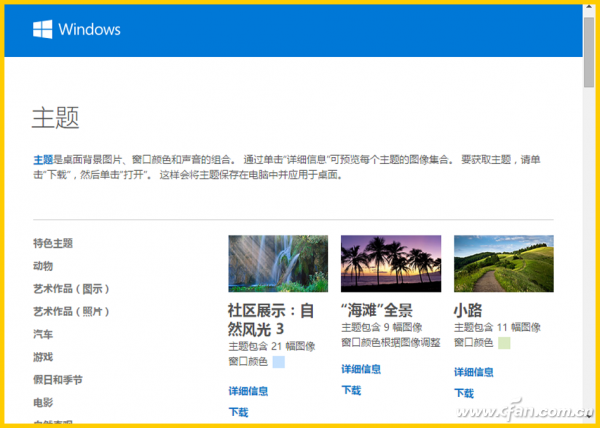Open 艺术作品（照片）category
This screenshot has width=600, height=428.
71,311
